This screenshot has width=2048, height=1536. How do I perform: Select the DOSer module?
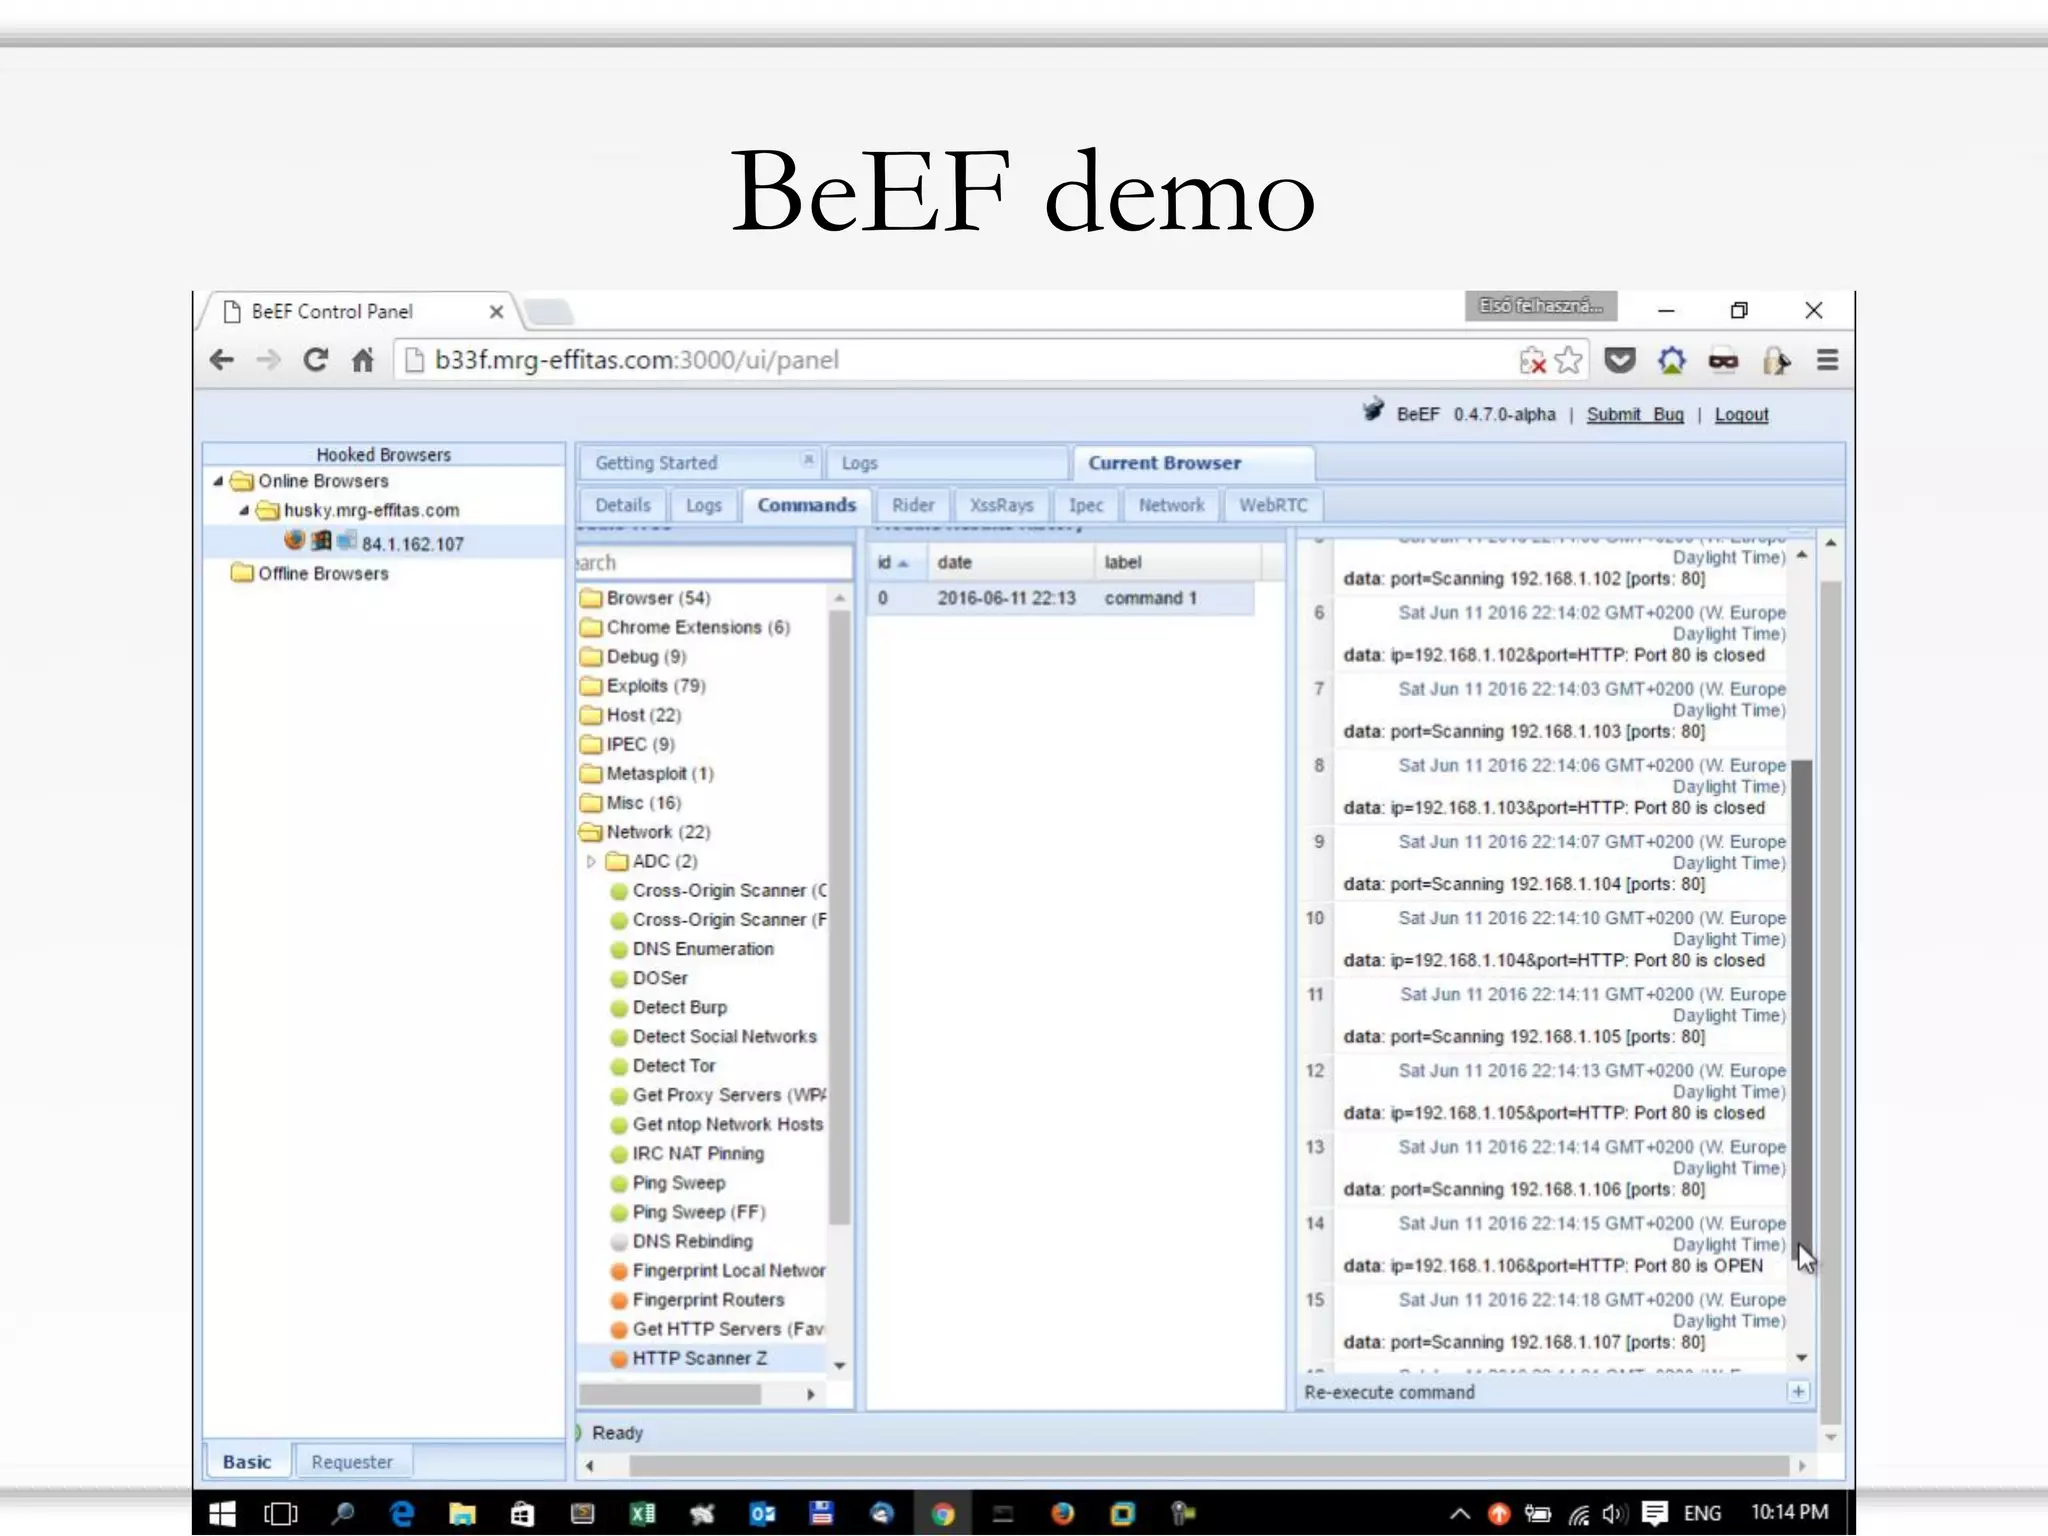point(660,979)
